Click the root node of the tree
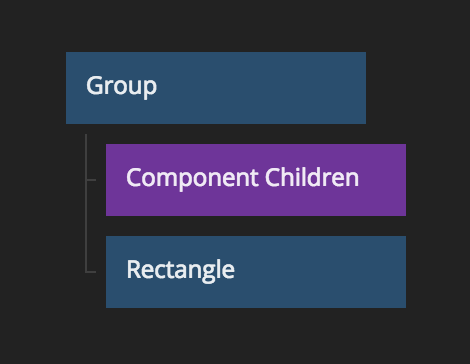This screenshot has width=470, height=364. [216, 88]
